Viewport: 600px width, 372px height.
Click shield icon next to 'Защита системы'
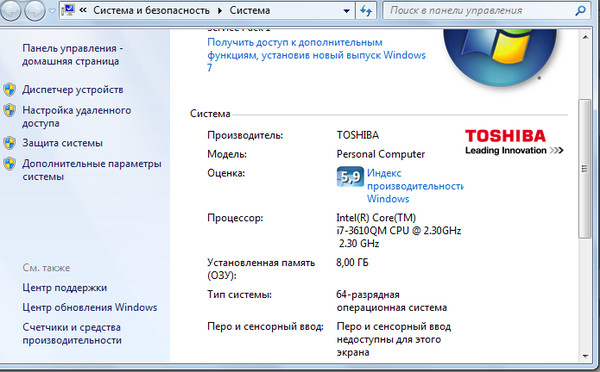pos(9,143)
